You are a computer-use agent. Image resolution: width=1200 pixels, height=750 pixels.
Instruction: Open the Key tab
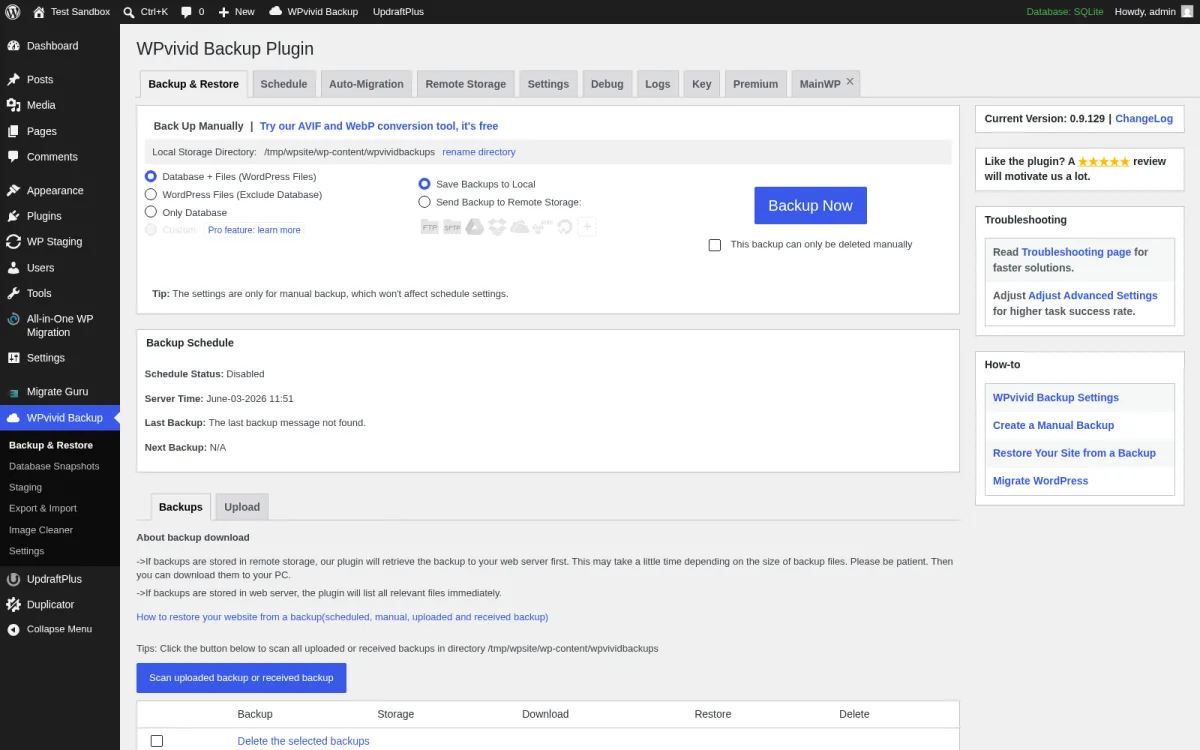702,84
